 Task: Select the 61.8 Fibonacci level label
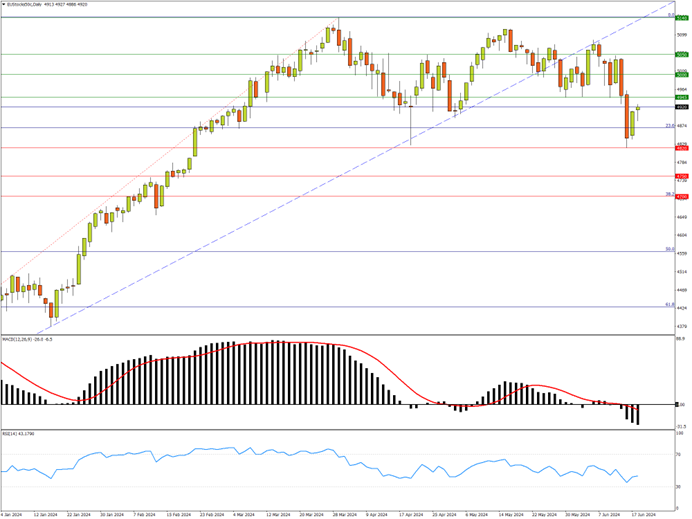pos(668,305)
